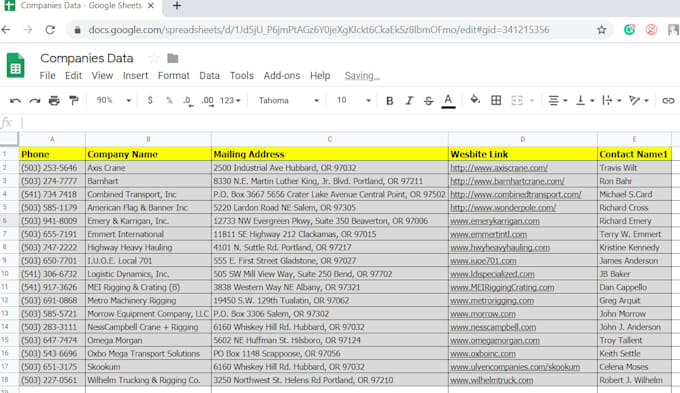This screenshot has width=680, height=393.
Task: Decrease decimal places
Action: click(188, 101)
